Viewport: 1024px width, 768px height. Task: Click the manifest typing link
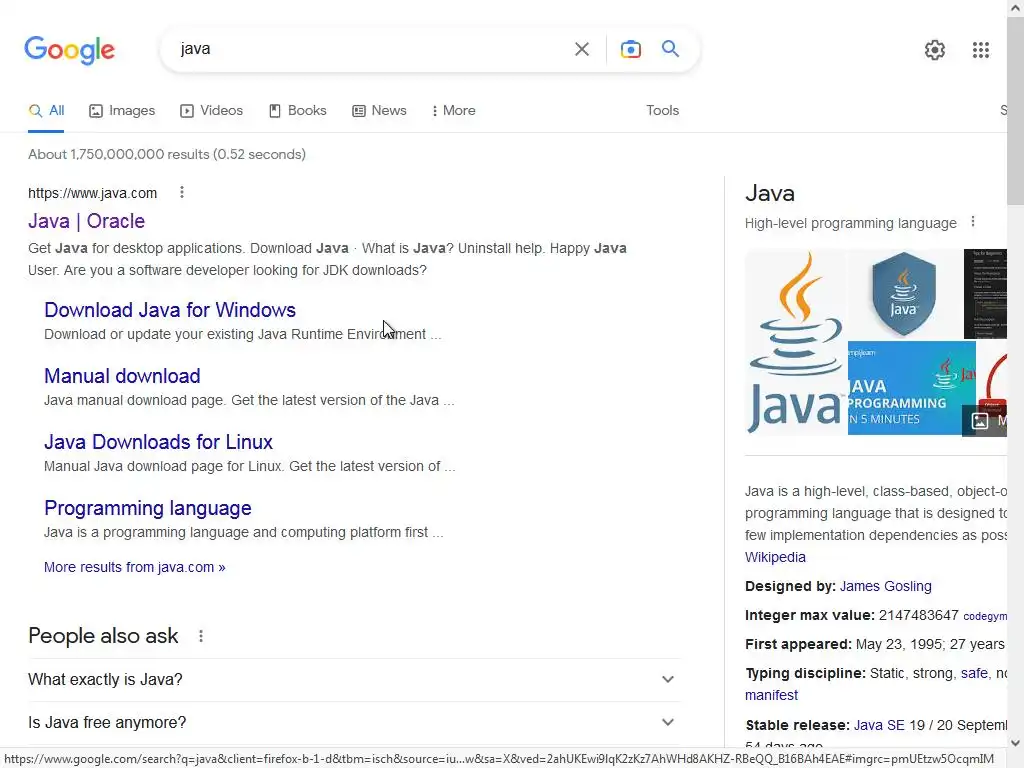[x=771, y=695]
